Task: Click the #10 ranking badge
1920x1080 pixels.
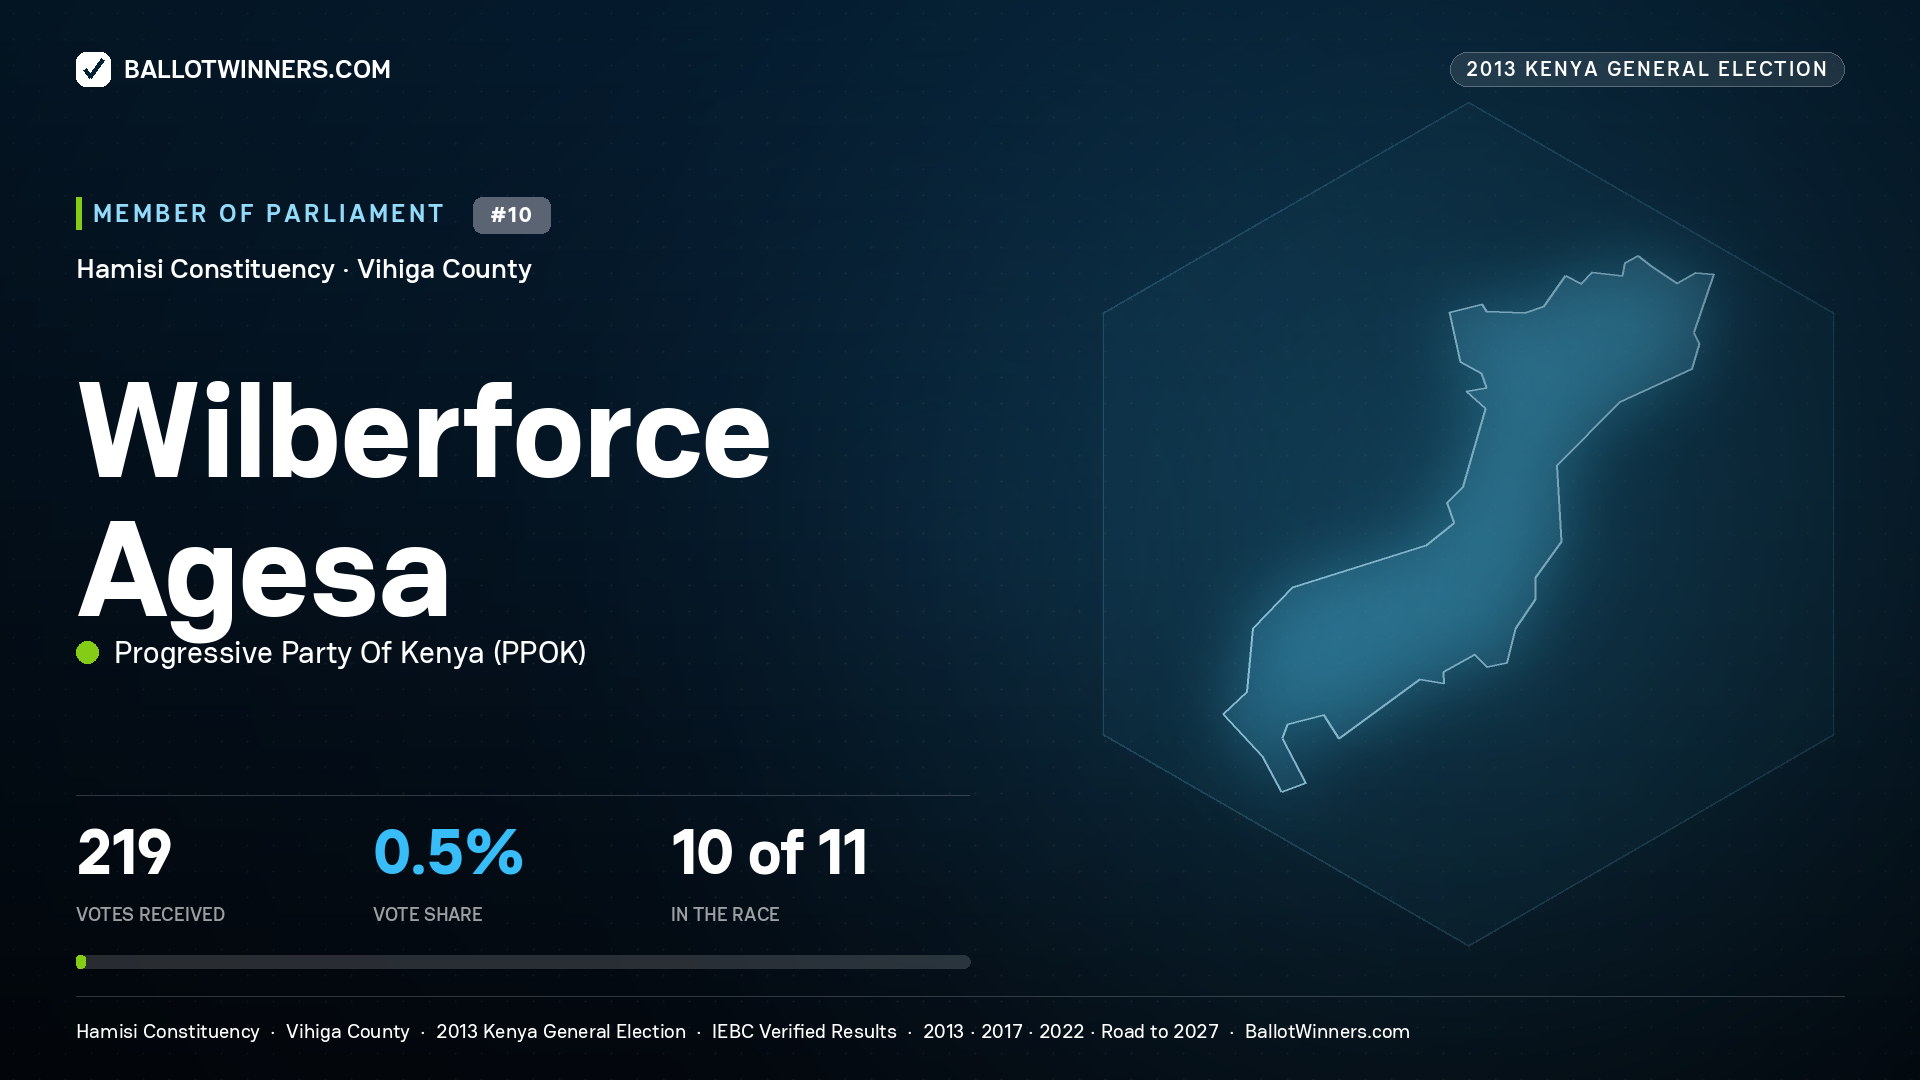Action: [511, 215]
